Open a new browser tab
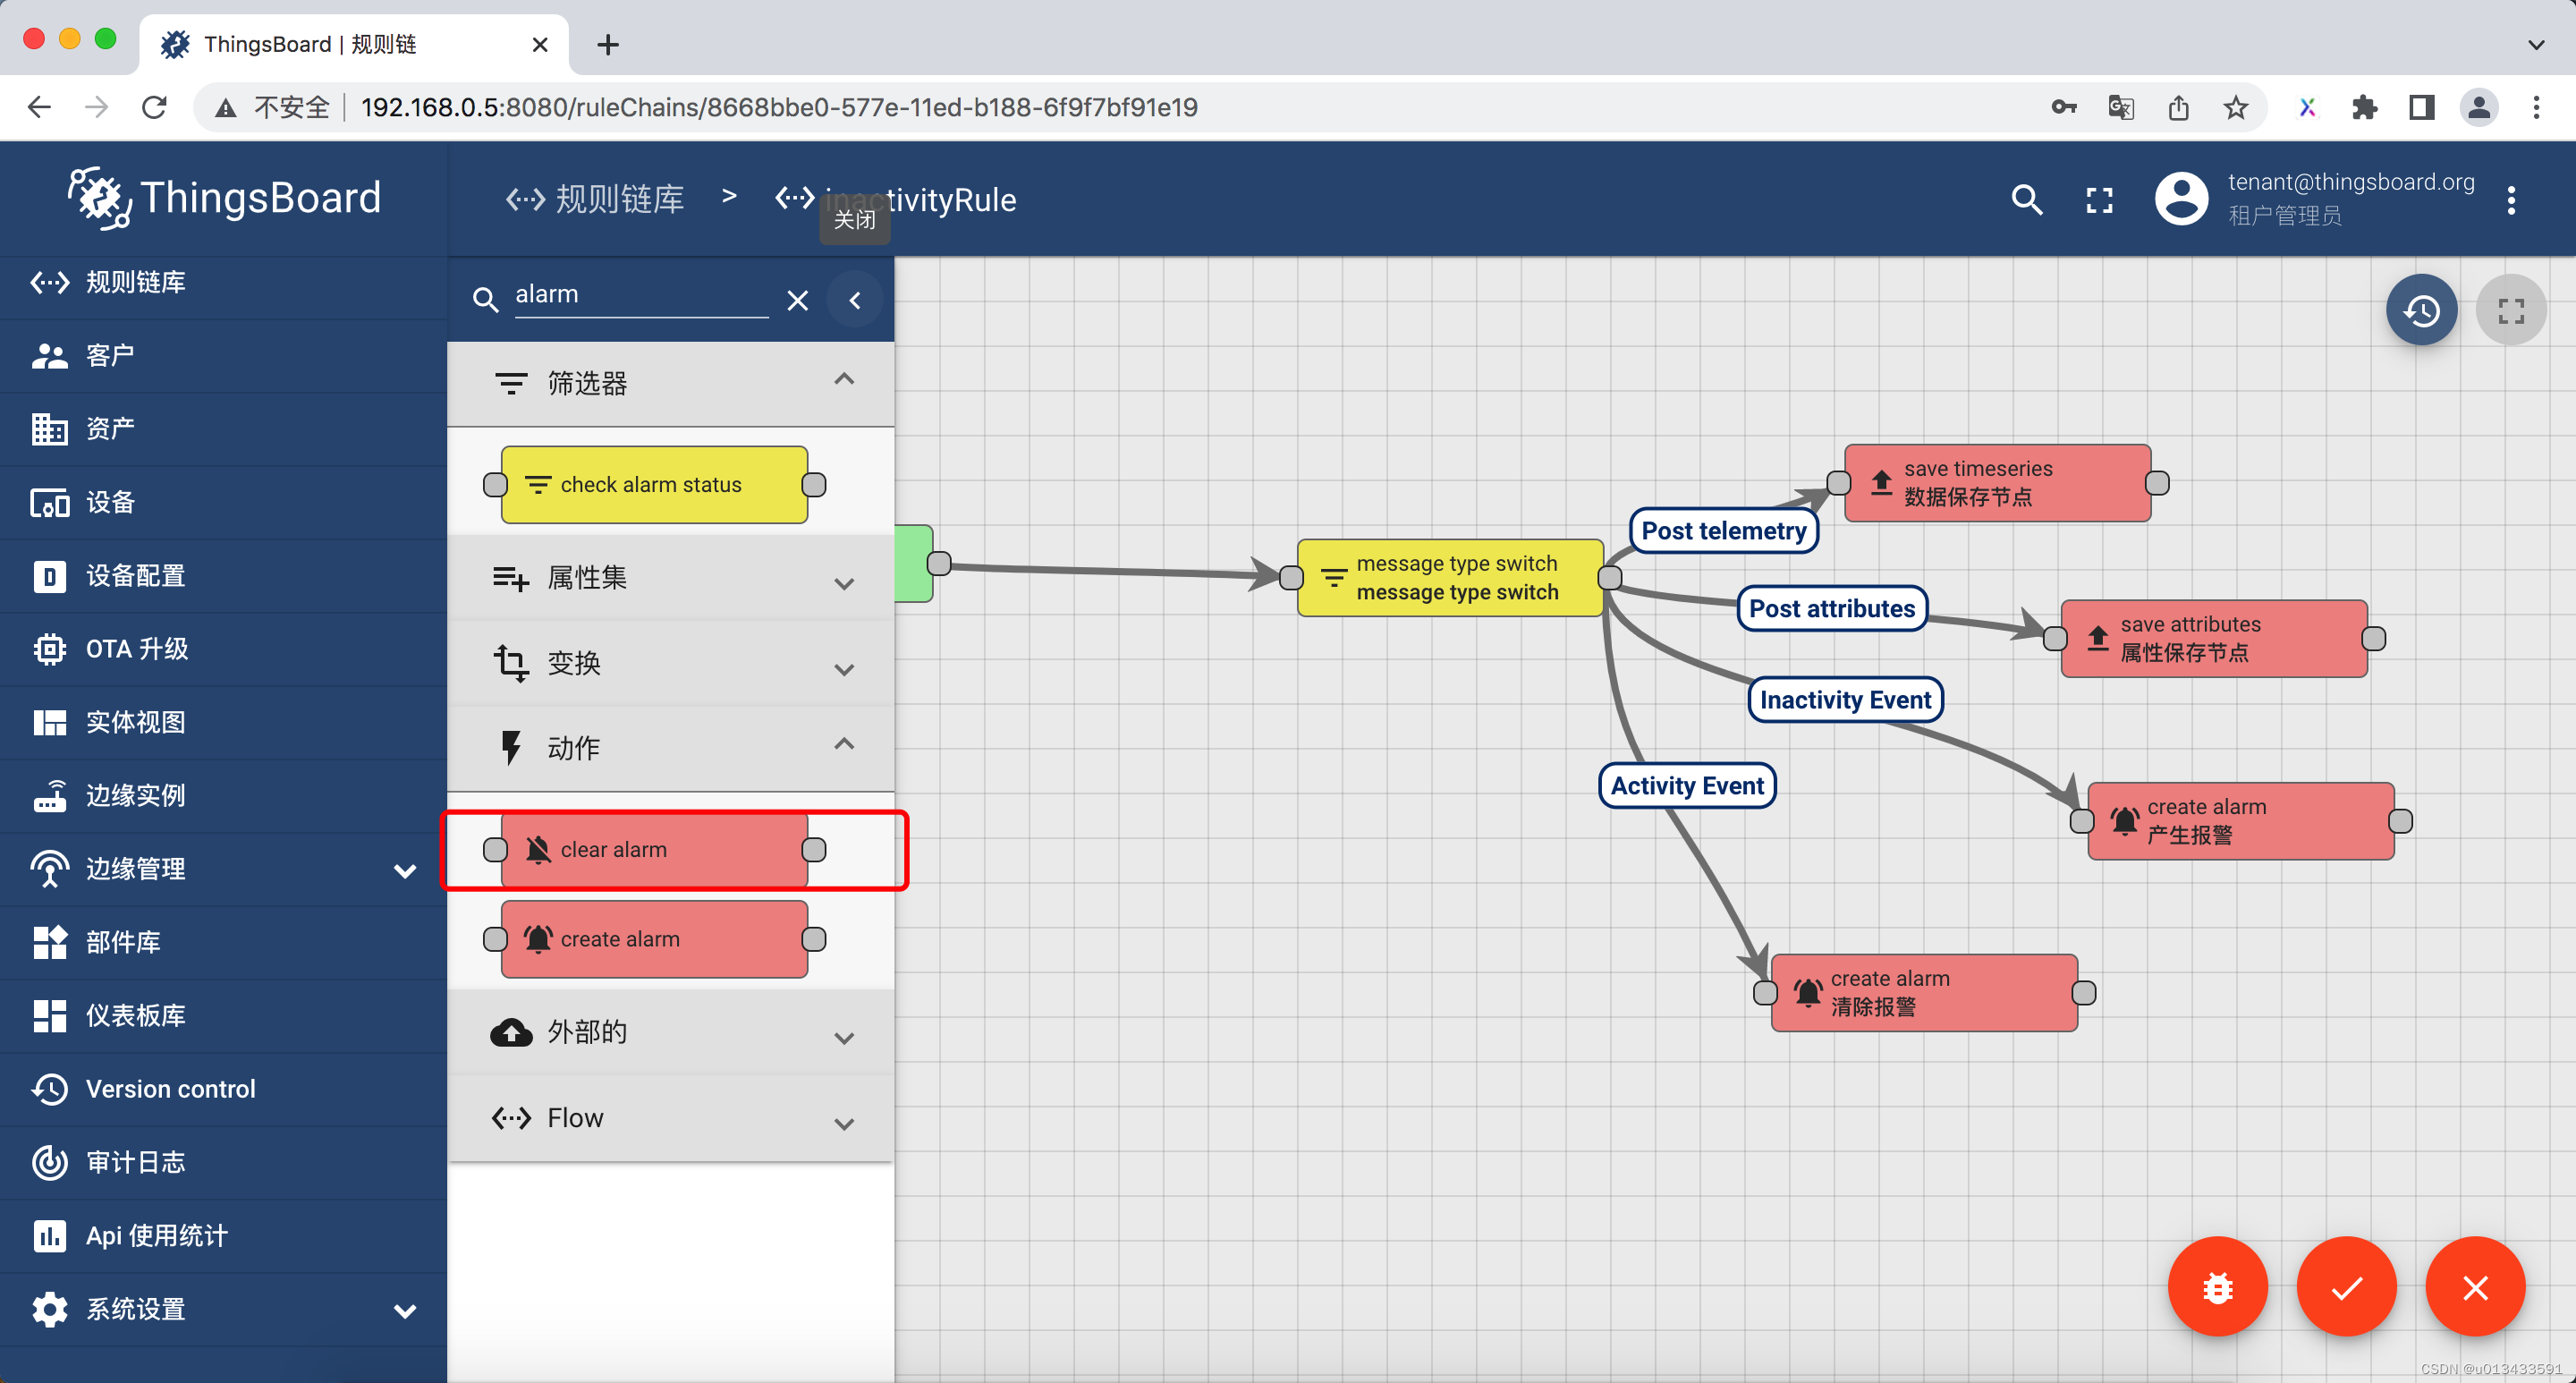 (607, 45)
